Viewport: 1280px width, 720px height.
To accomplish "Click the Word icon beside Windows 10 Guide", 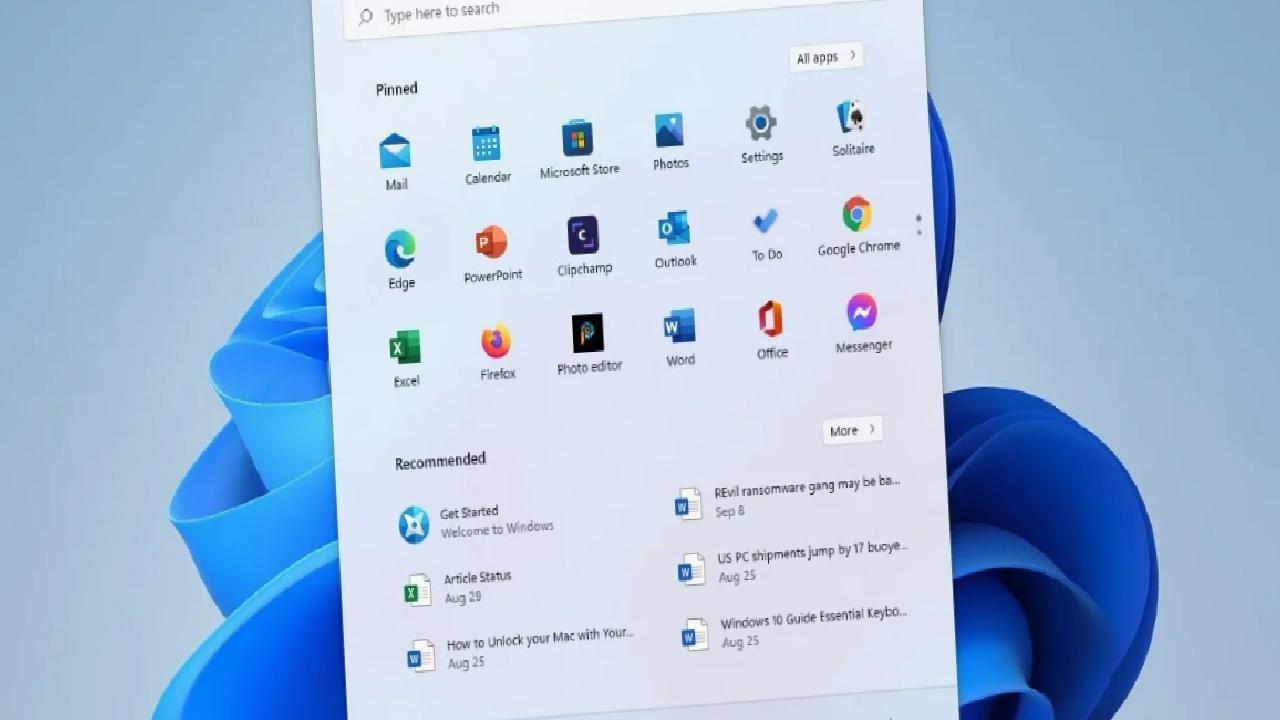I will [695, 635].
